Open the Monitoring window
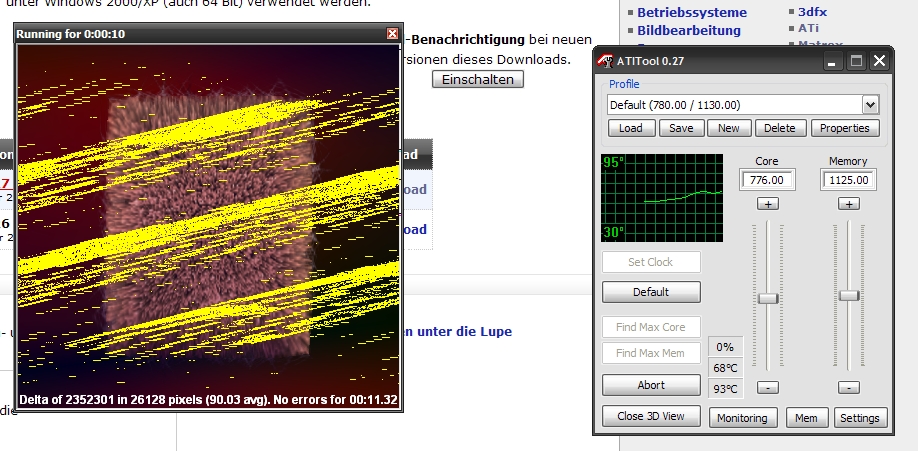918x451 pixels. point(742,418)
